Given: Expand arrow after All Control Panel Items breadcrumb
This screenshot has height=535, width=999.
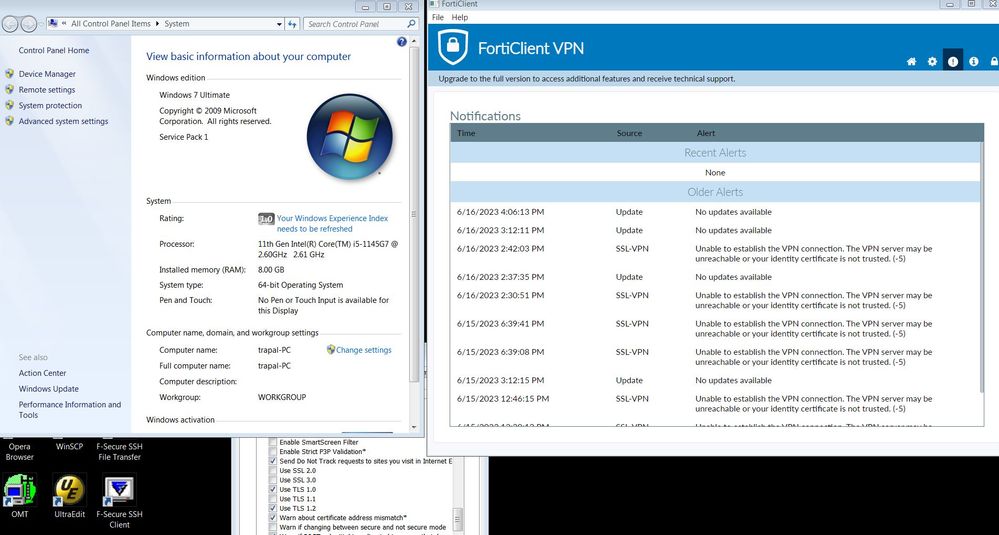Looking at the screenshot, I should [158, 24].
